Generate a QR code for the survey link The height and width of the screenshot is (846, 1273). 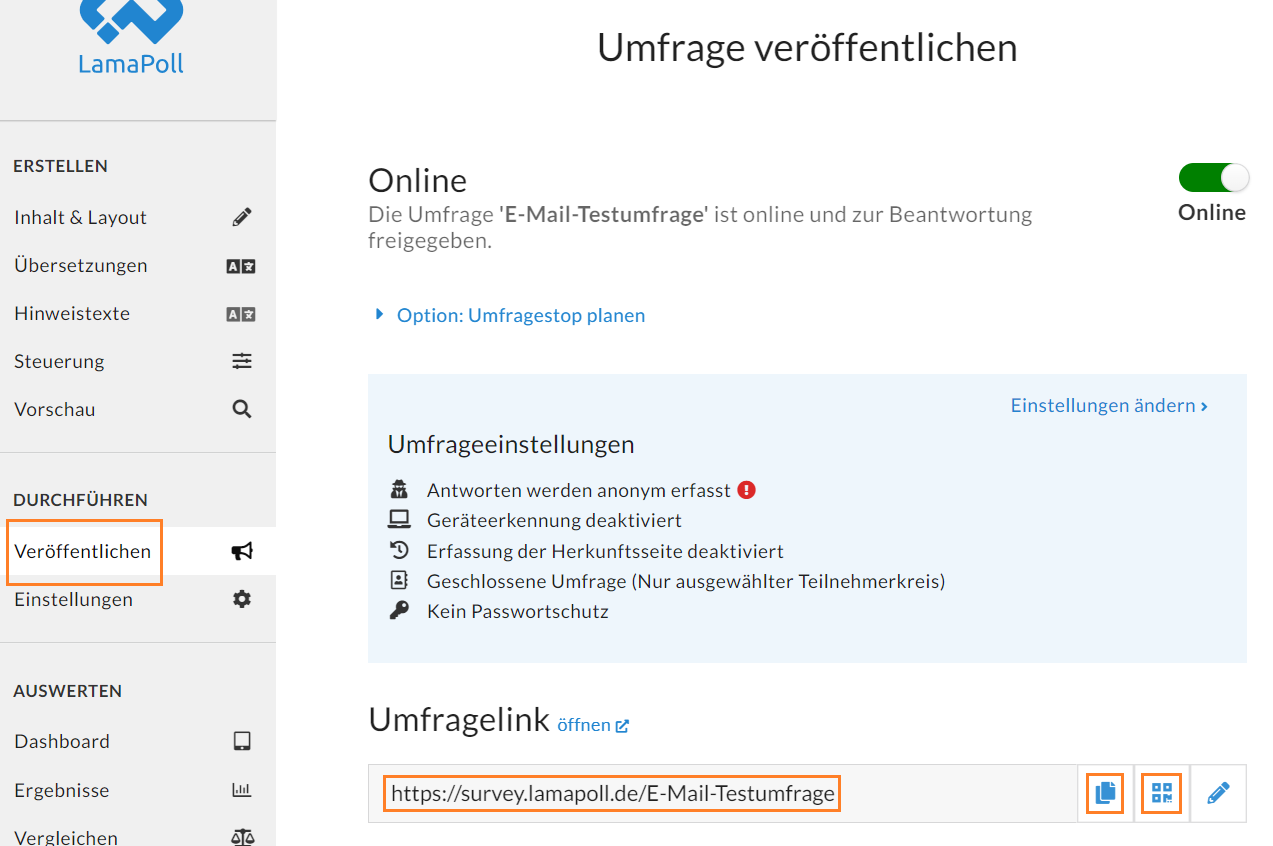1162,794
